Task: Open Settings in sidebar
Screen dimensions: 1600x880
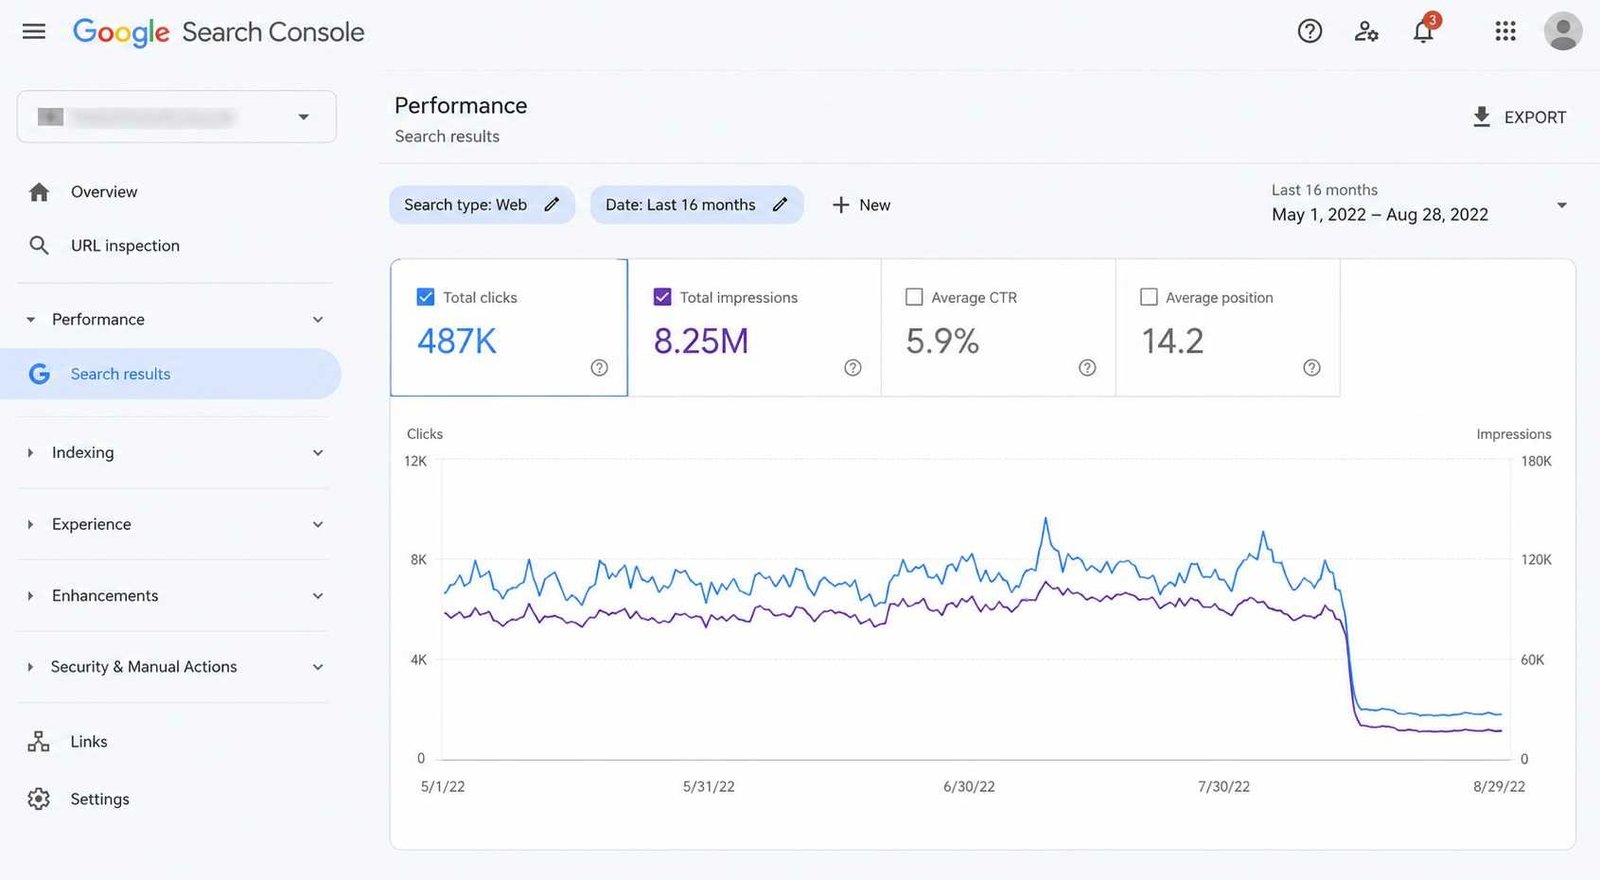Action: click(100, 799)
